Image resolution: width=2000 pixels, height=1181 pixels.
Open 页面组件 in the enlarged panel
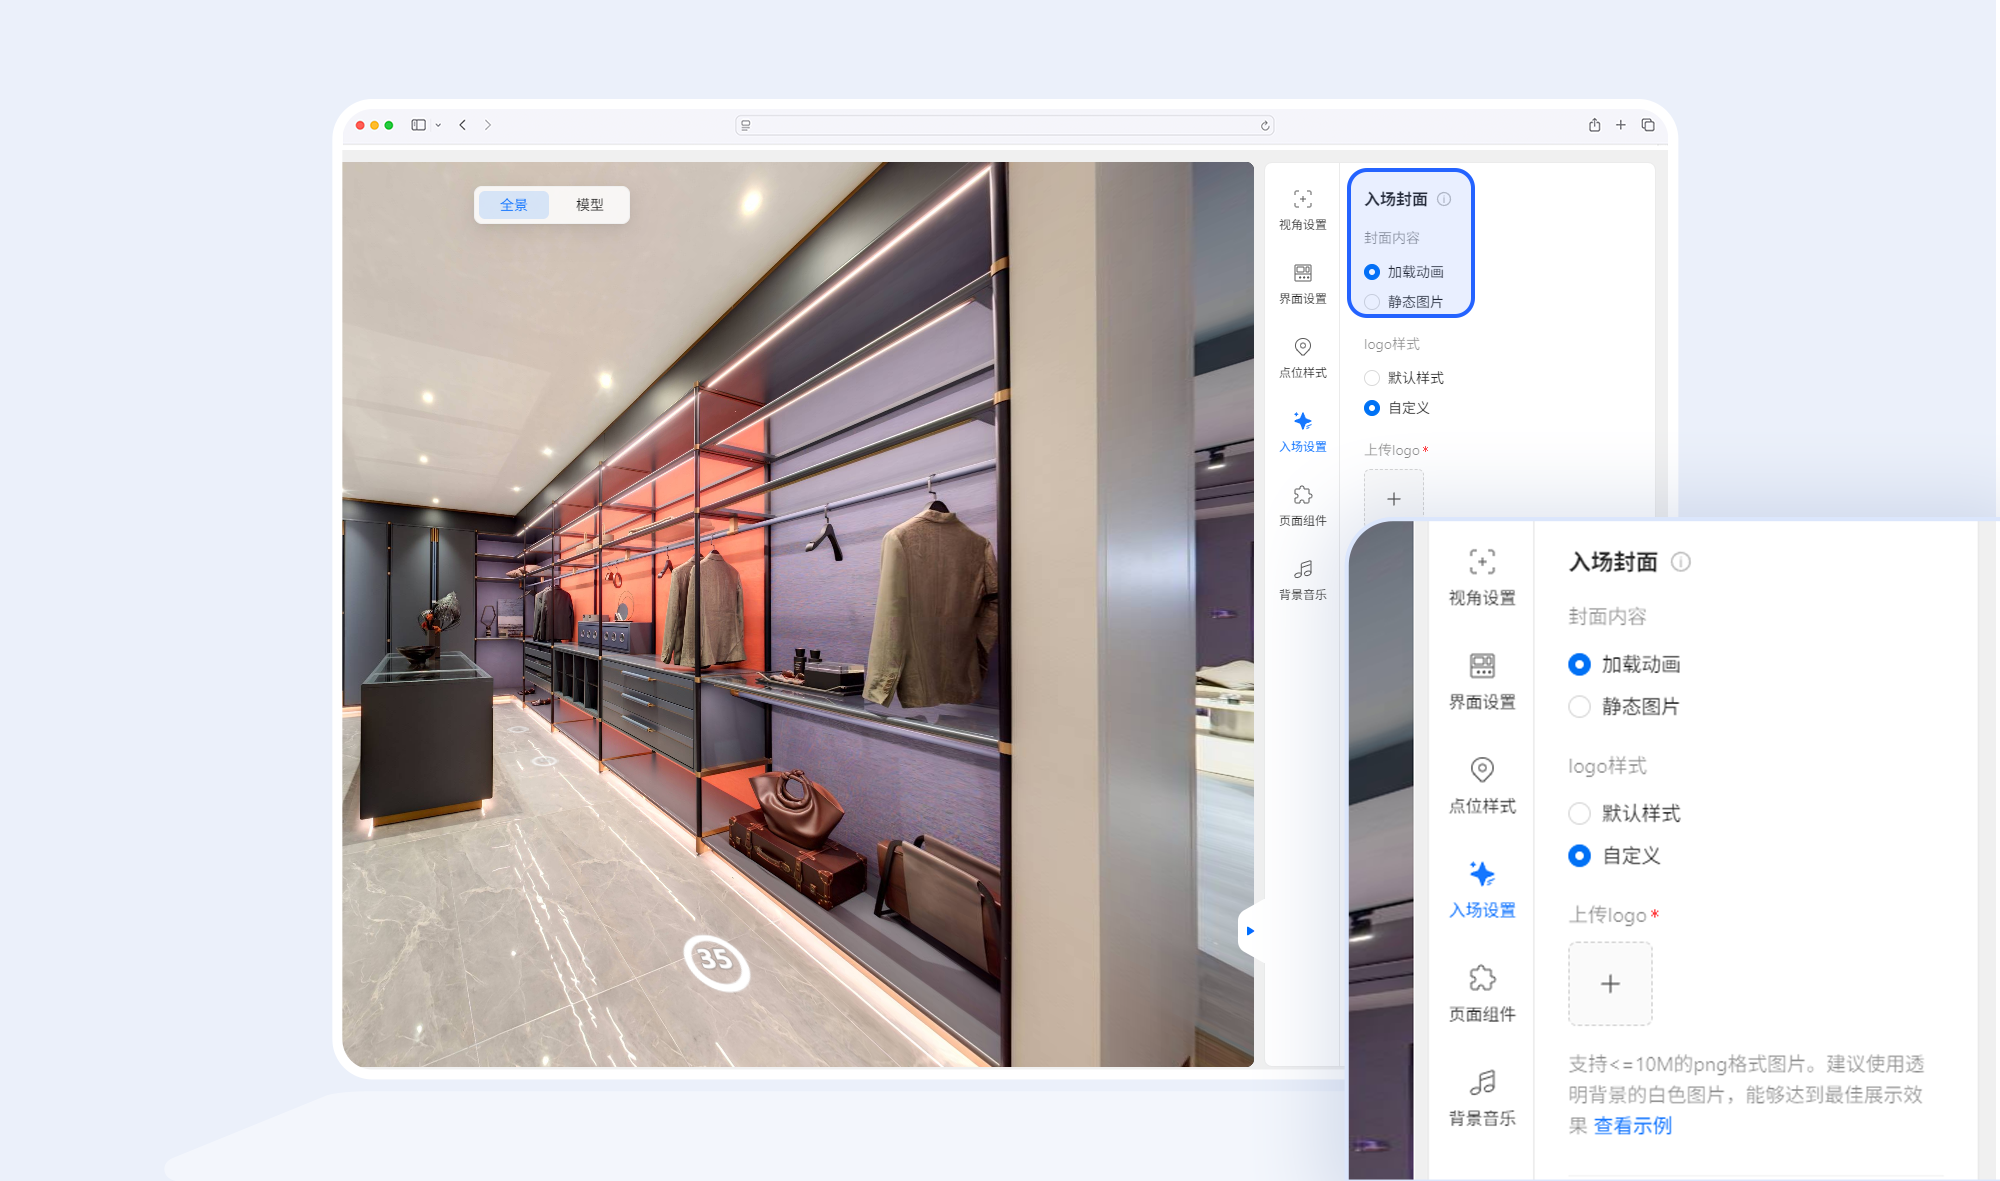point(1482,994)
